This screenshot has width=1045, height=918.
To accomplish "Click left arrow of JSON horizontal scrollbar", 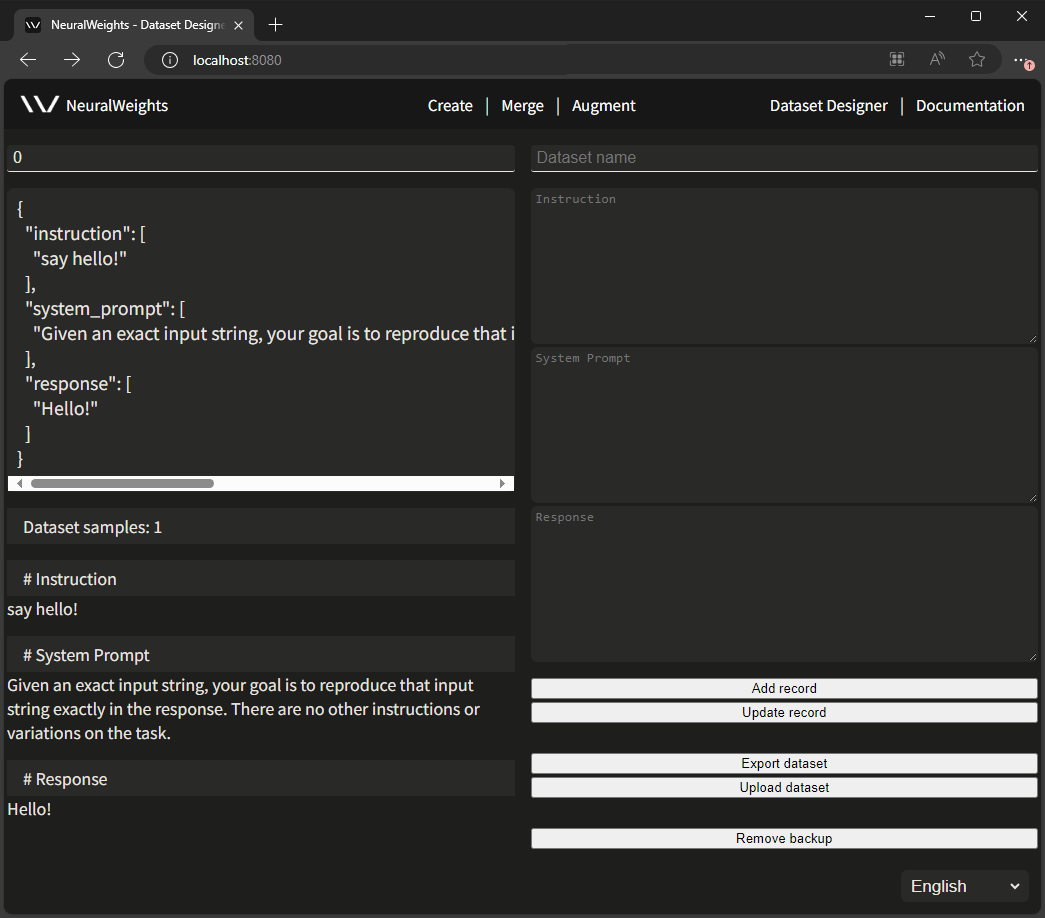I will point(19,483).
